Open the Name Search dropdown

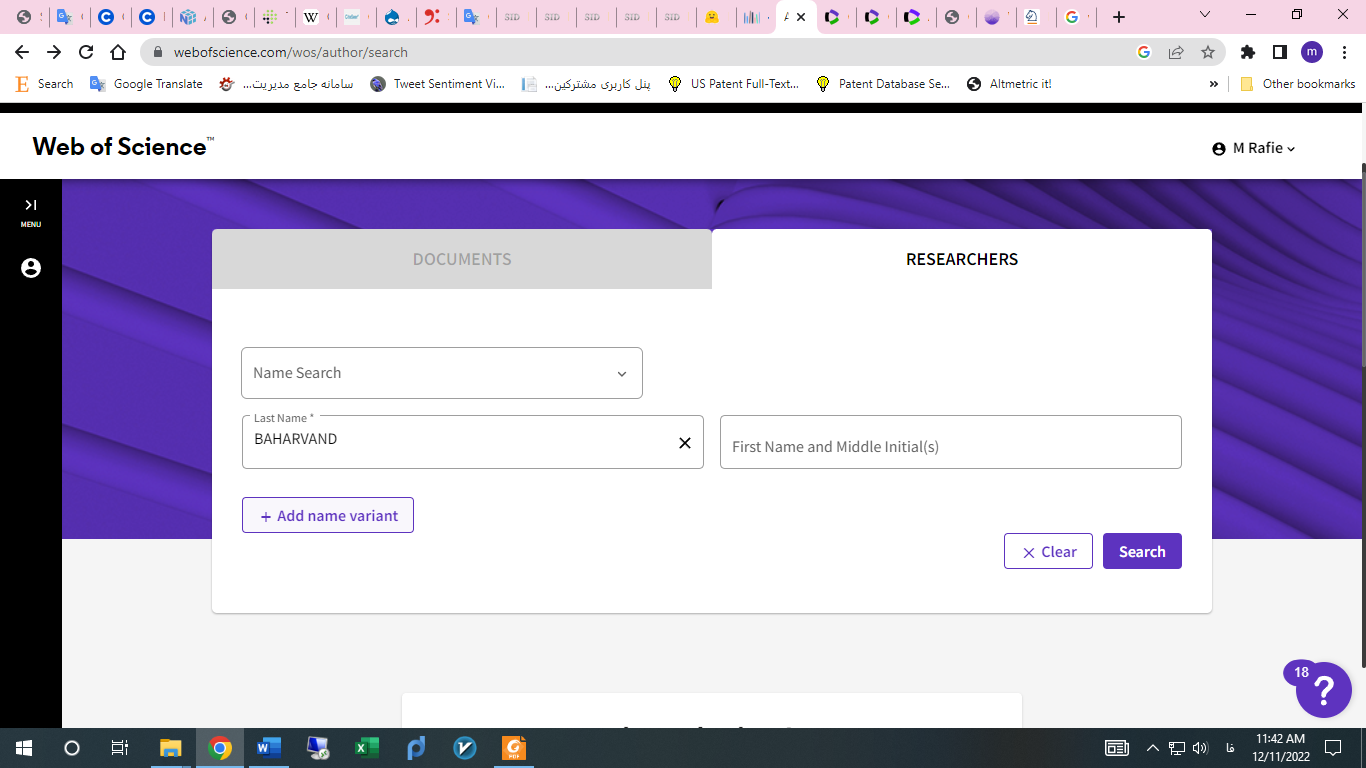(442, 373)
